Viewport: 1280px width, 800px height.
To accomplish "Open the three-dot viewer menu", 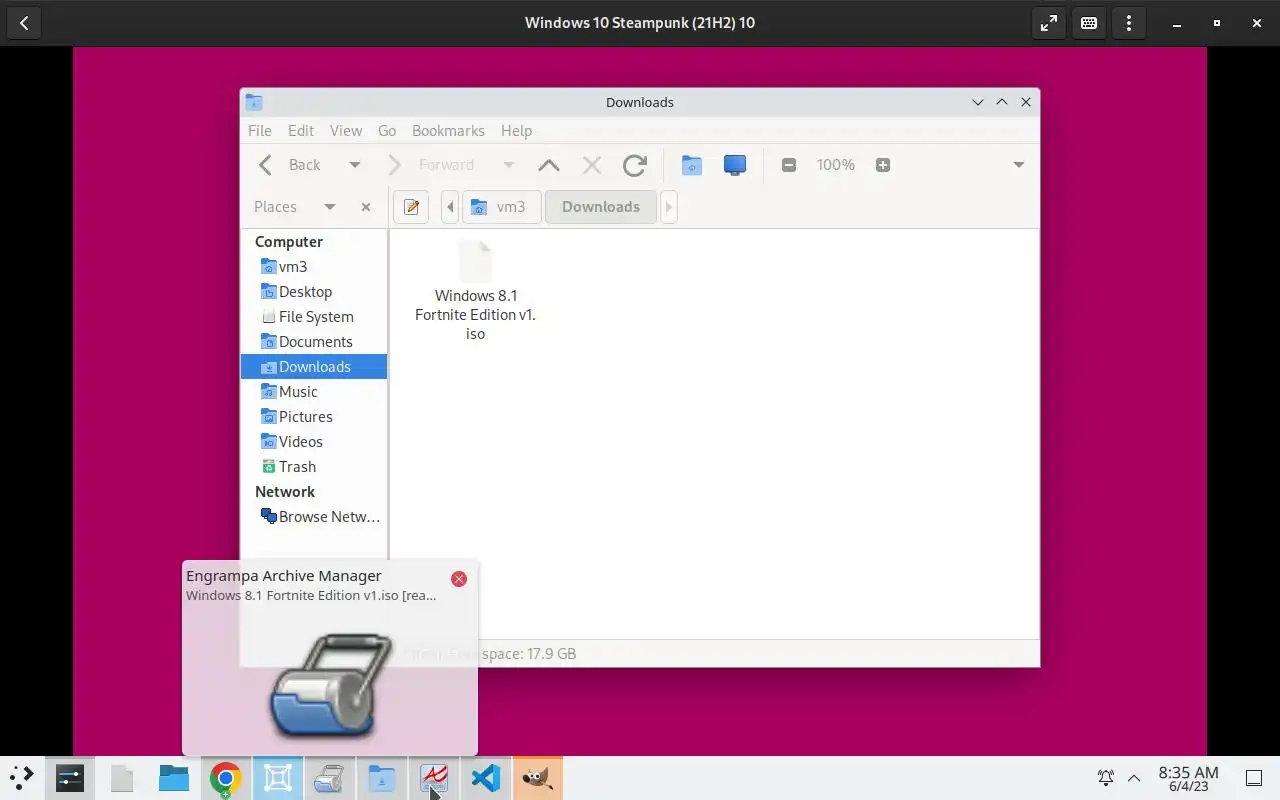I will click(1129, 23).
